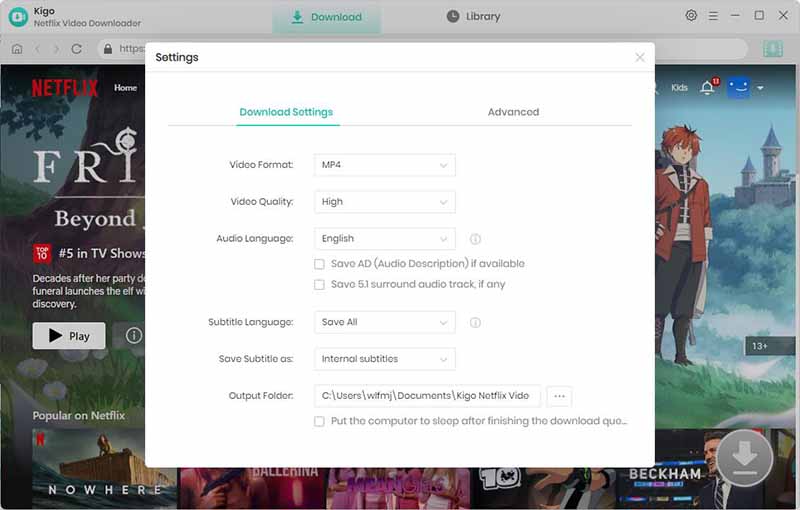The image size is (800, 510).
Task: Open settings via the gear icon
Action: (691, 16)
